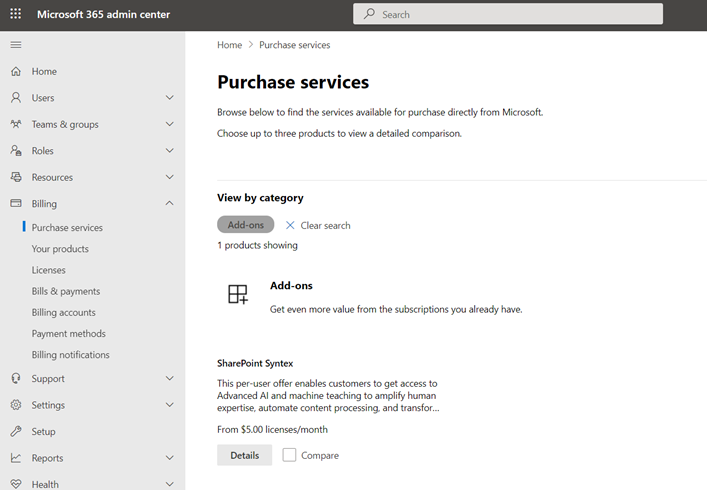Open Payment methods page
The width and height of the screenshot is (707, 490).
69,334
